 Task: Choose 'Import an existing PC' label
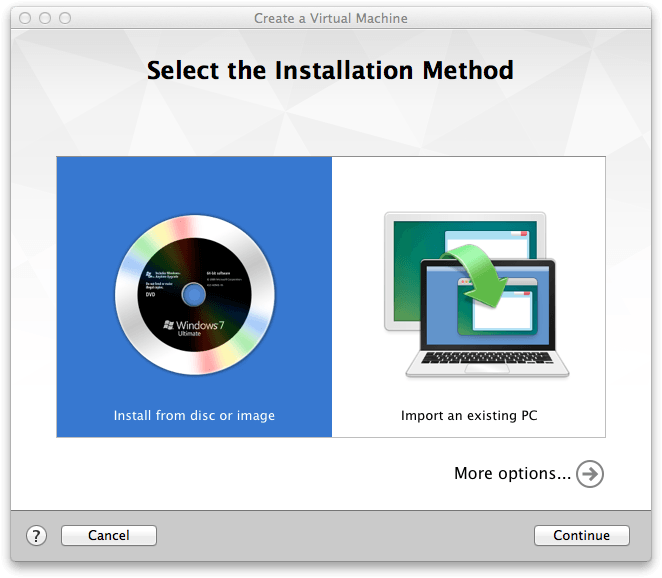[469, 415]
